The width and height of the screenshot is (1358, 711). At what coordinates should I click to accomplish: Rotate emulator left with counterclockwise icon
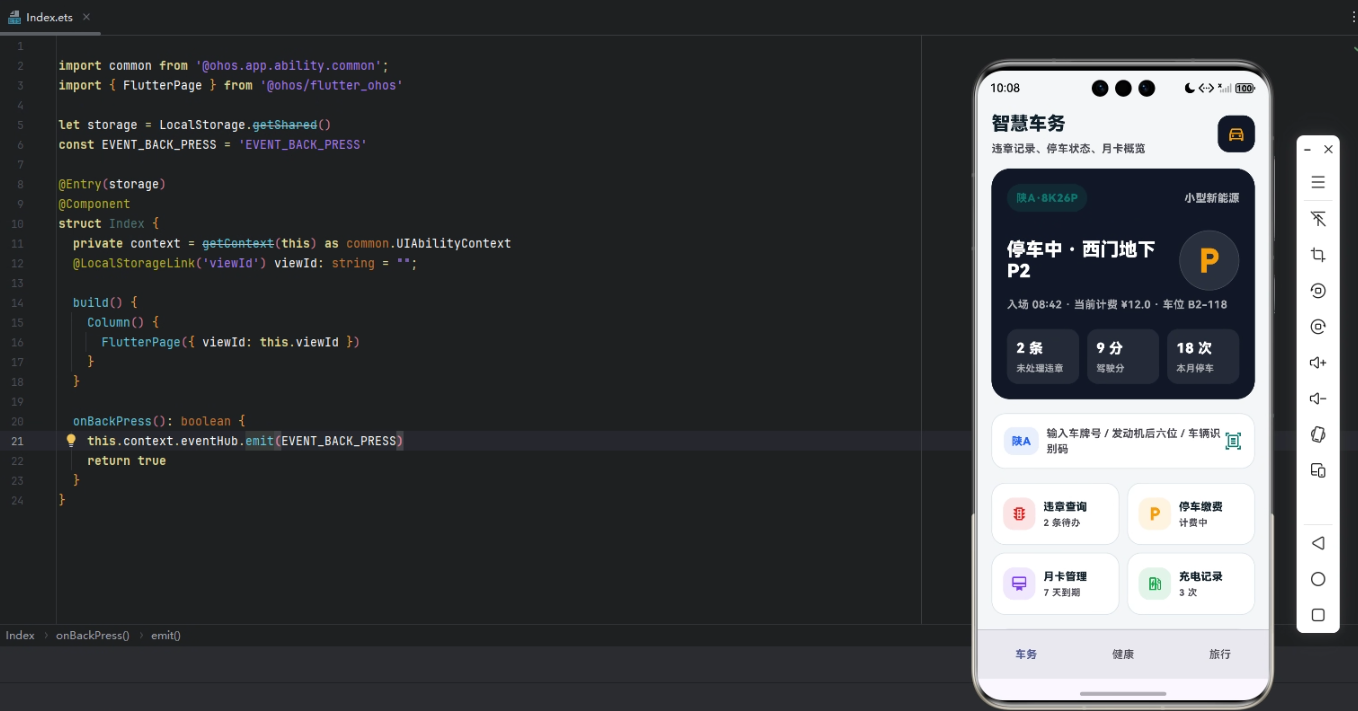click(1318, 291)
